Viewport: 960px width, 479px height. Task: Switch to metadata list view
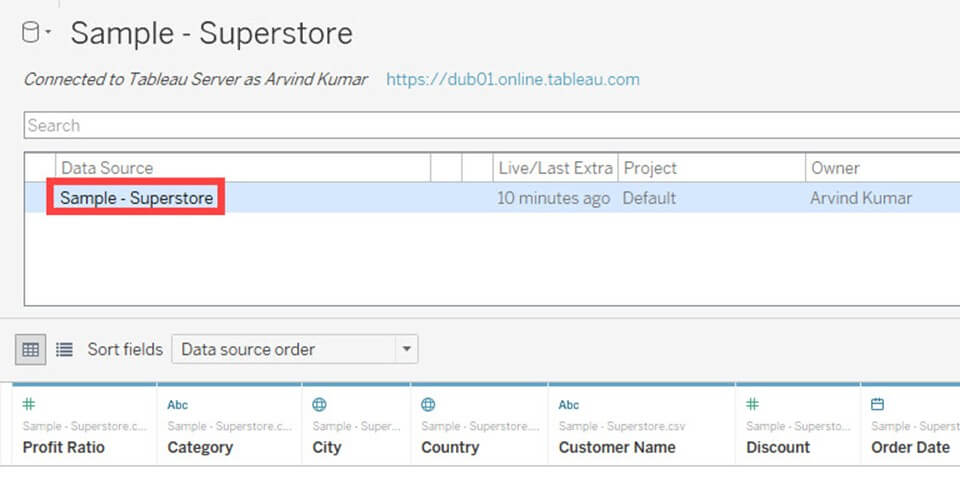pyautogui.click(x=64, y=349)
